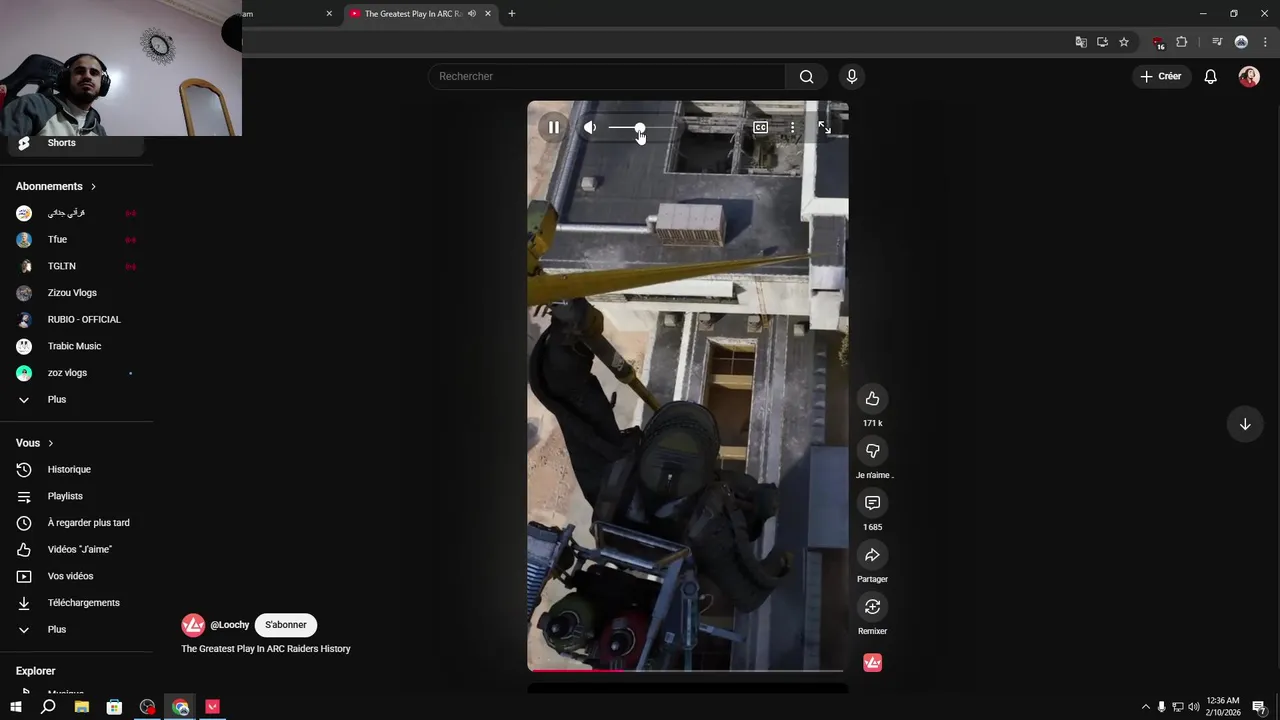Go to the next Short with down arrow
This screenshot has width=1280, height=720.
[x=1245, y=424]
